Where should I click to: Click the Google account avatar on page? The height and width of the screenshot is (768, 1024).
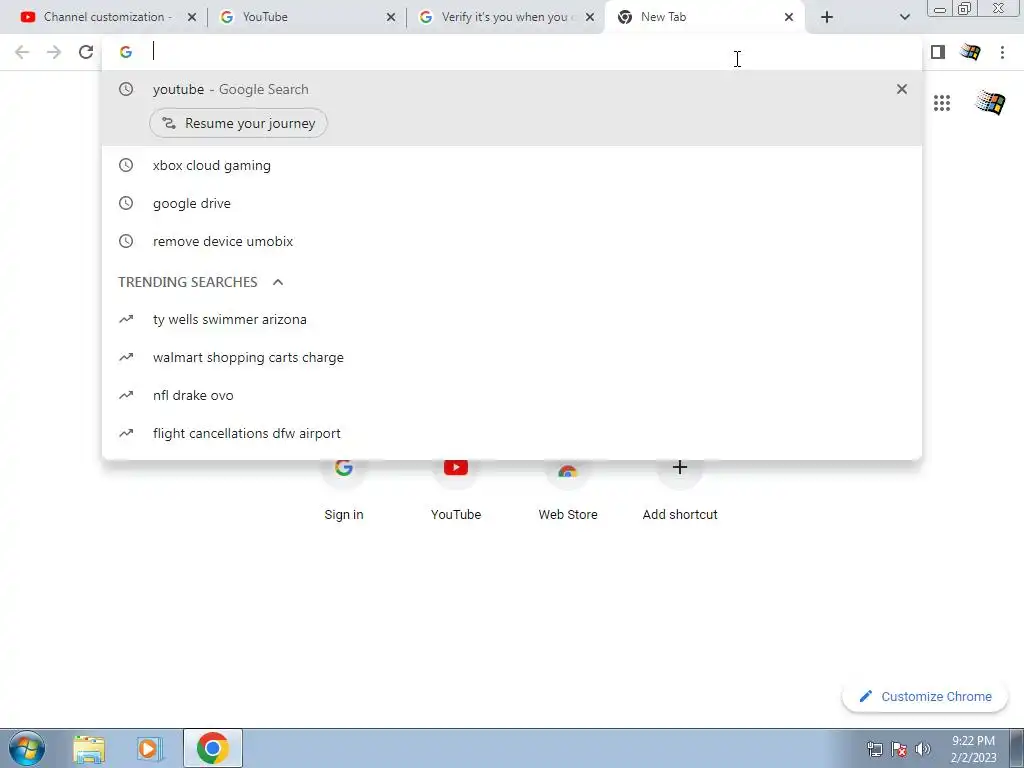coord(990,103)
